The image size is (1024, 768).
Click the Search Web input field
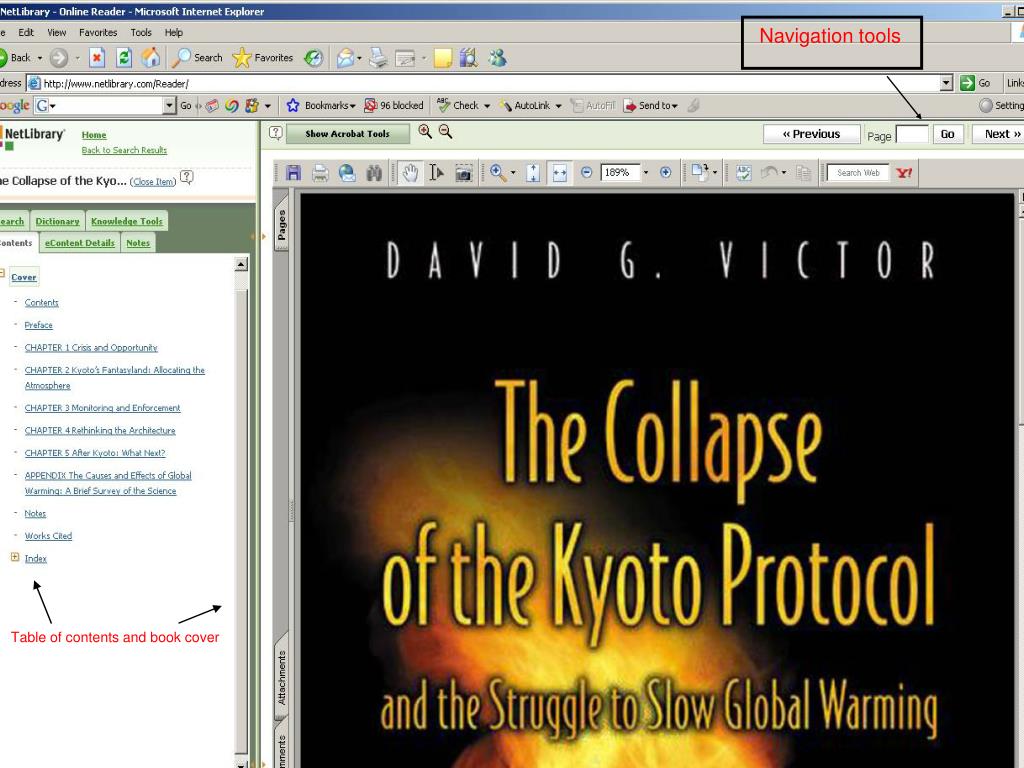pyautogui.click(x=857, y=172)
